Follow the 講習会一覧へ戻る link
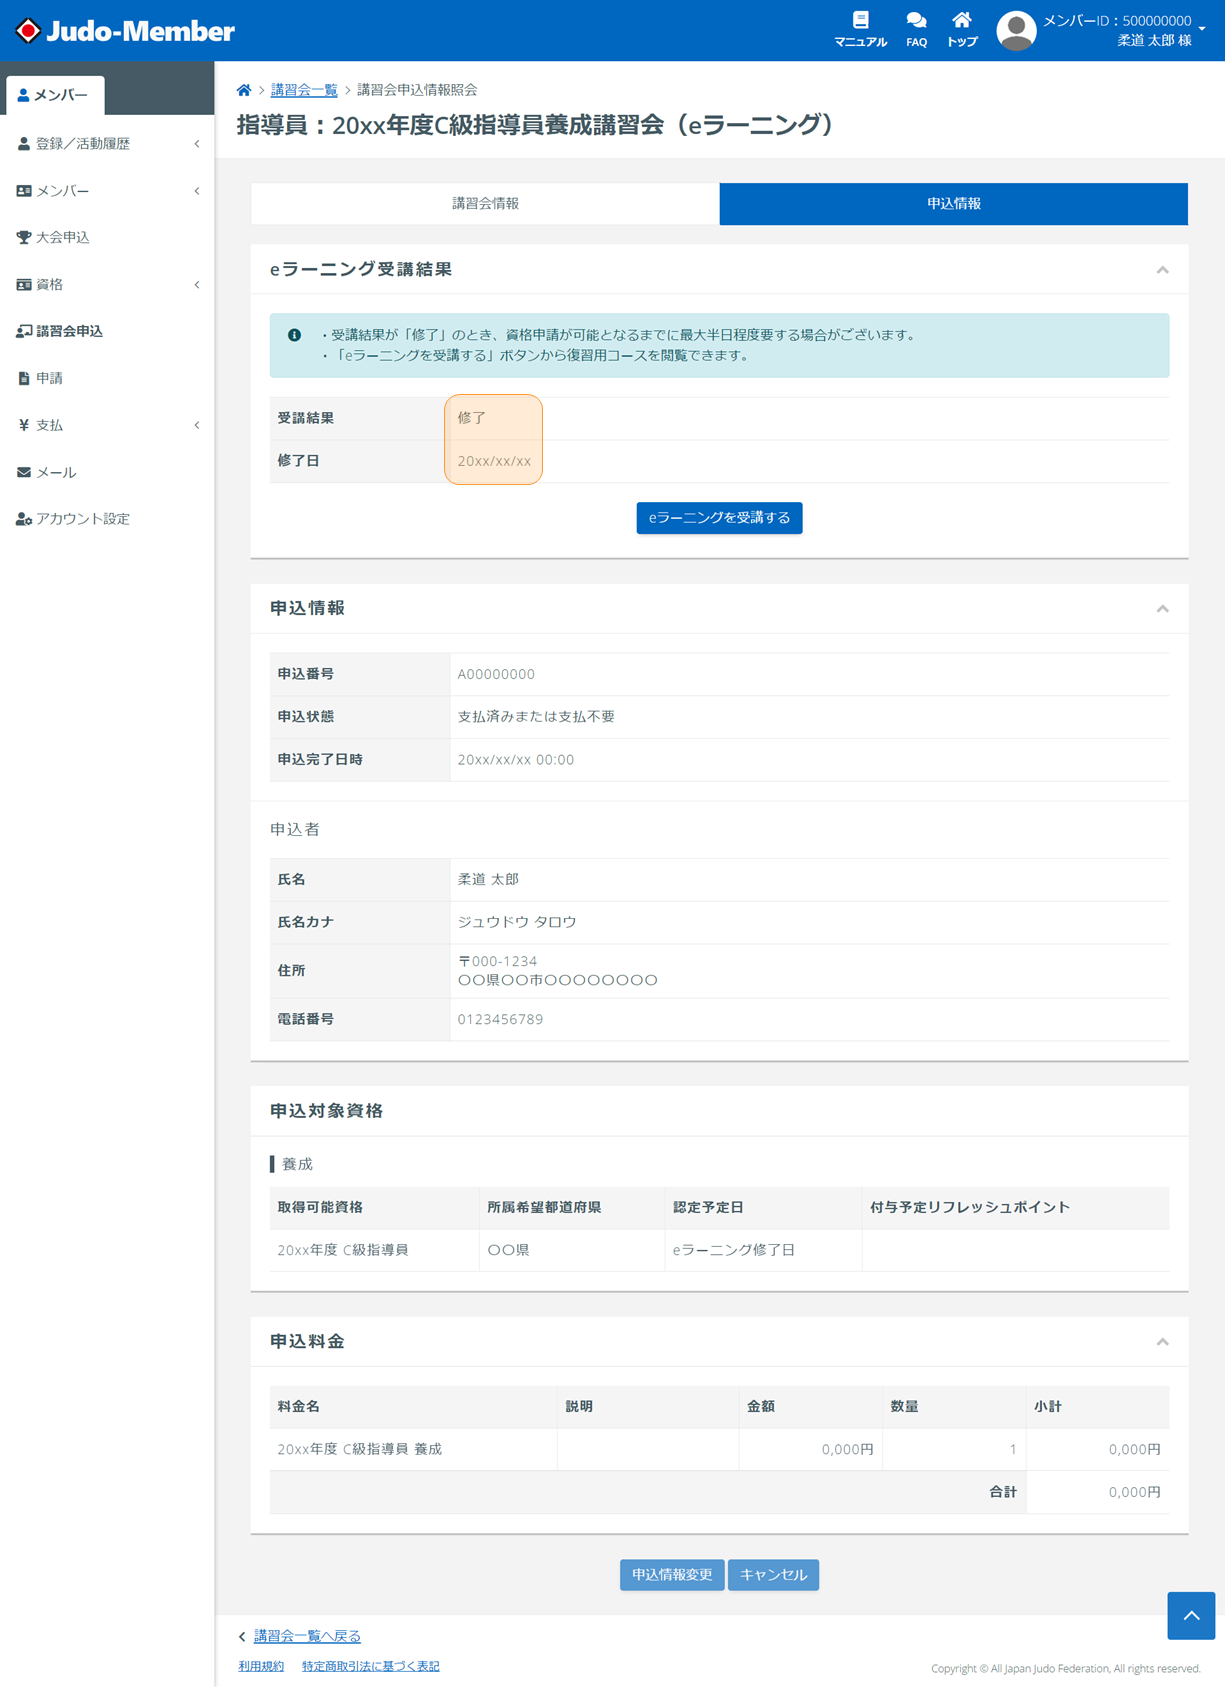Viewport: 1225px width, 1687px height. point(307,1636)
